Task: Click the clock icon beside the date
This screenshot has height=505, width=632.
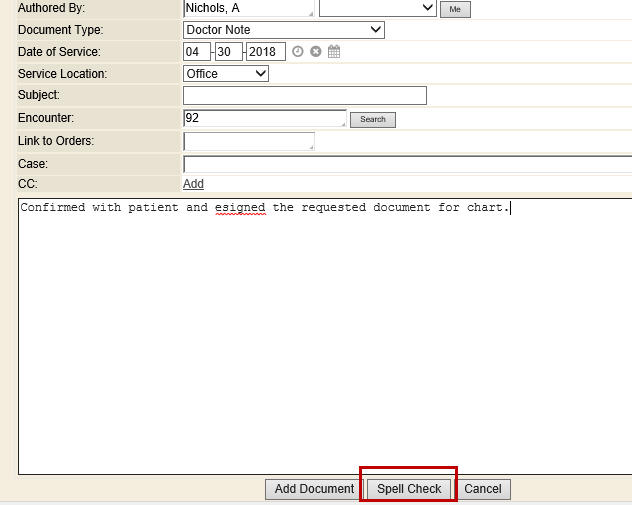Action: (298, 52)
